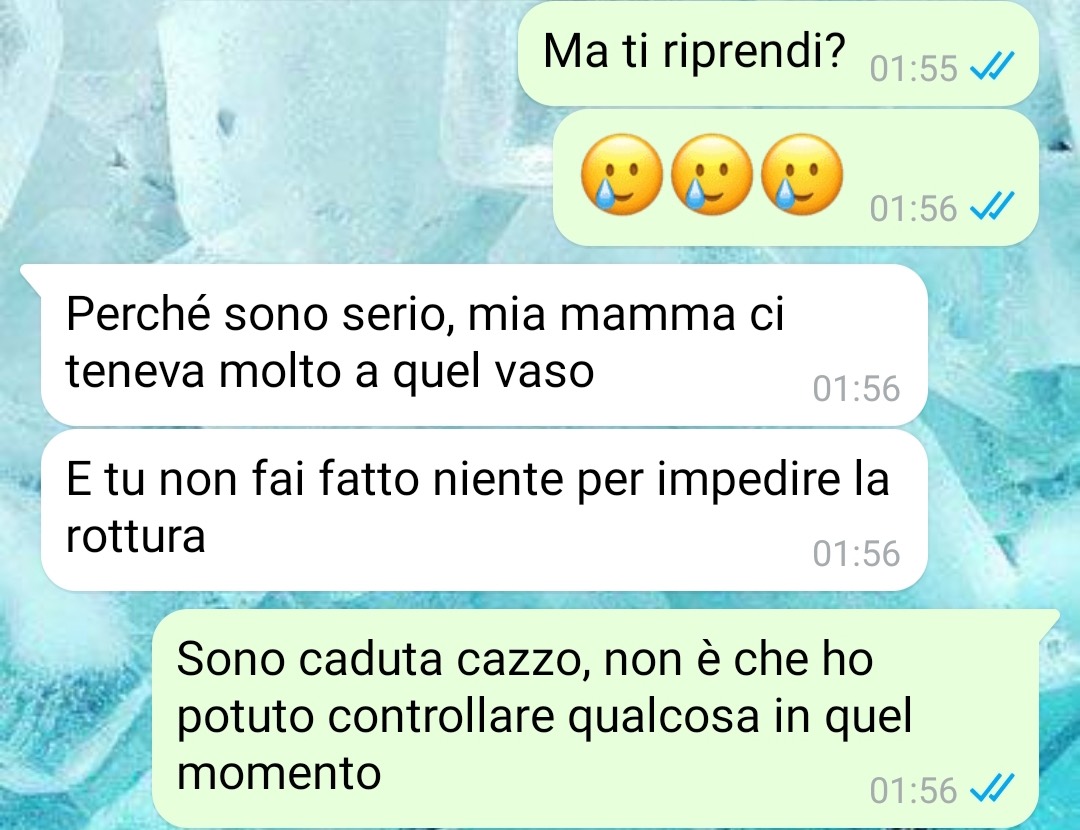Click blue read ticks on "Sono caduta" message

(x=992, y=789)
